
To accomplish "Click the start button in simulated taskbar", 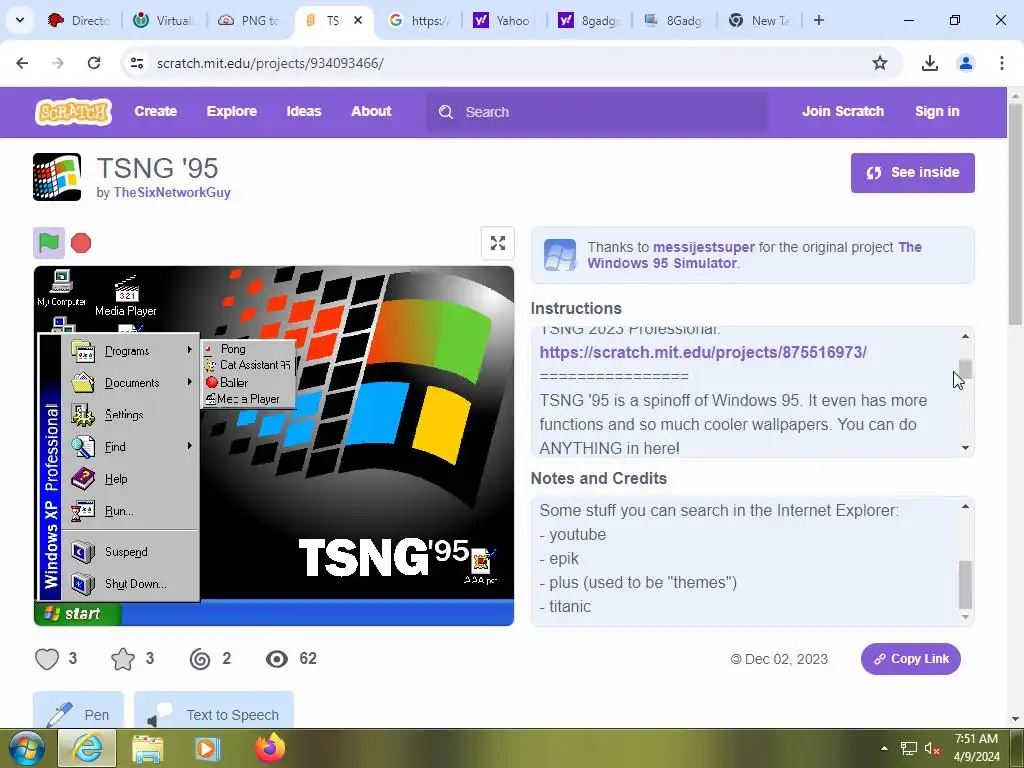I will click(78, 614).
